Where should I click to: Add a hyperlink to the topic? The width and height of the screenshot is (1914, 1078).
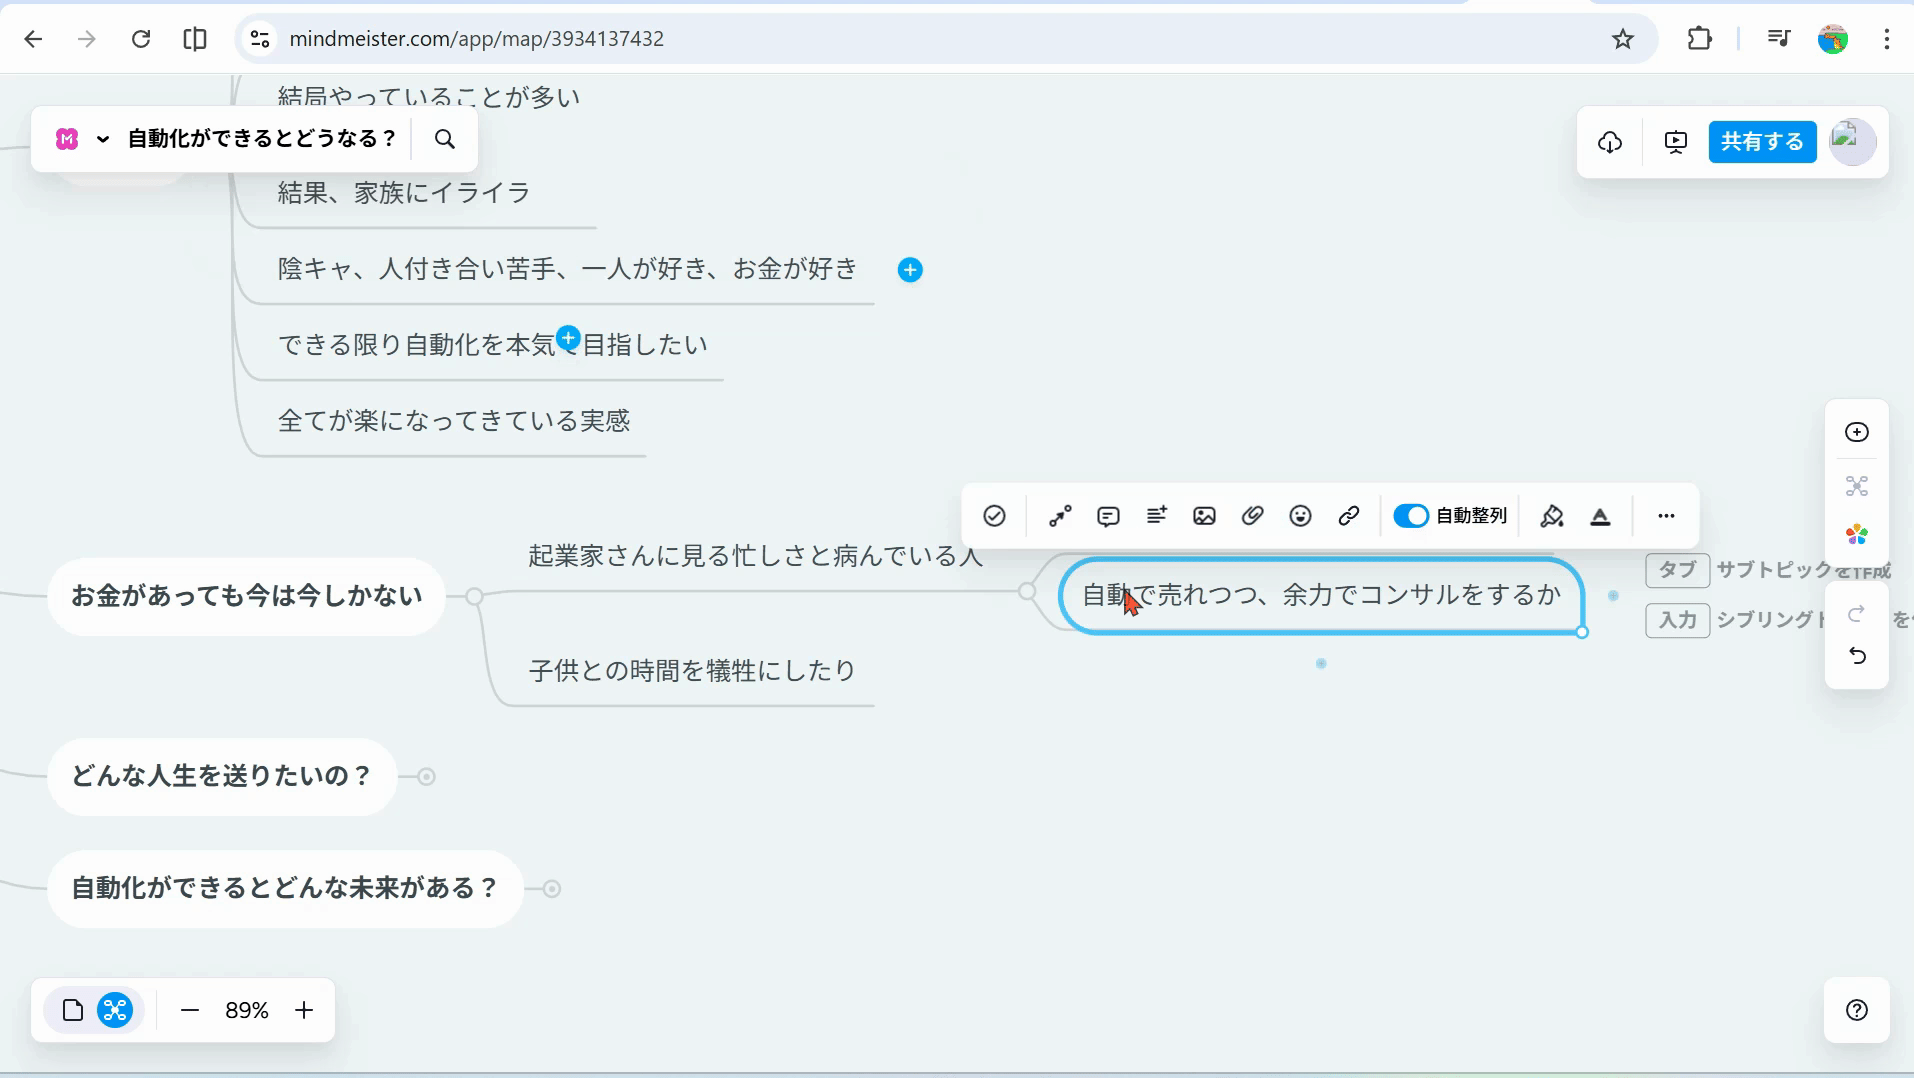(x=1348, y=516)
